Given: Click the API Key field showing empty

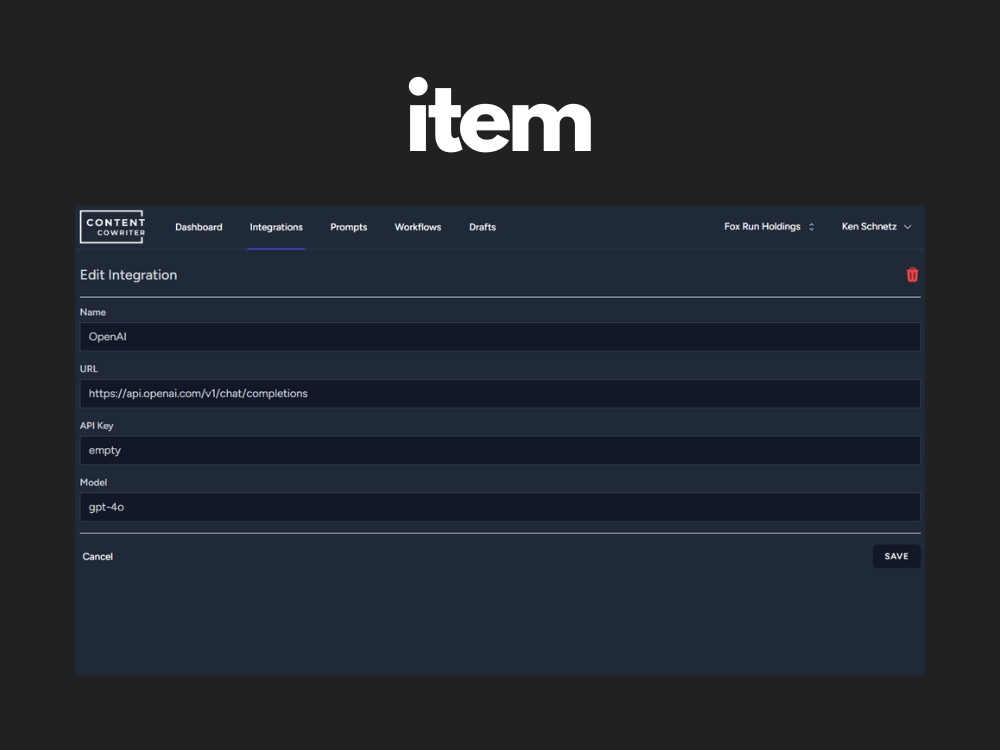Looking at the screenshot, I should click(500, 450).
